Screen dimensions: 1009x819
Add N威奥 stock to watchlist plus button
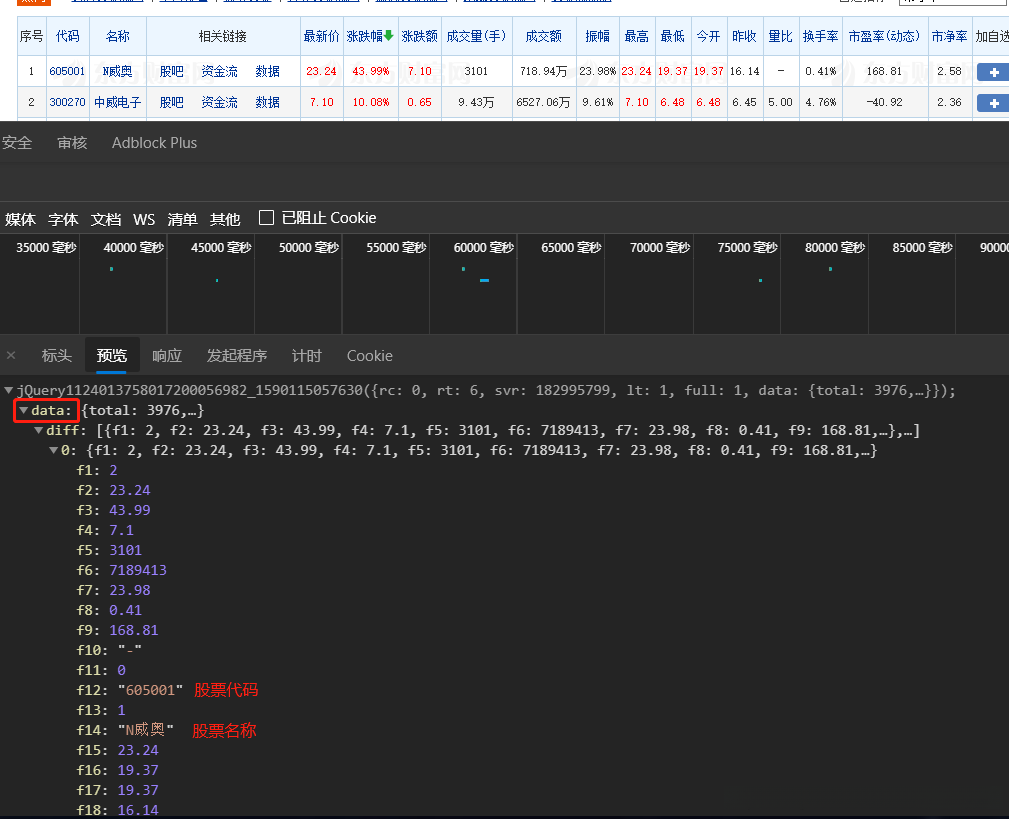993,72
